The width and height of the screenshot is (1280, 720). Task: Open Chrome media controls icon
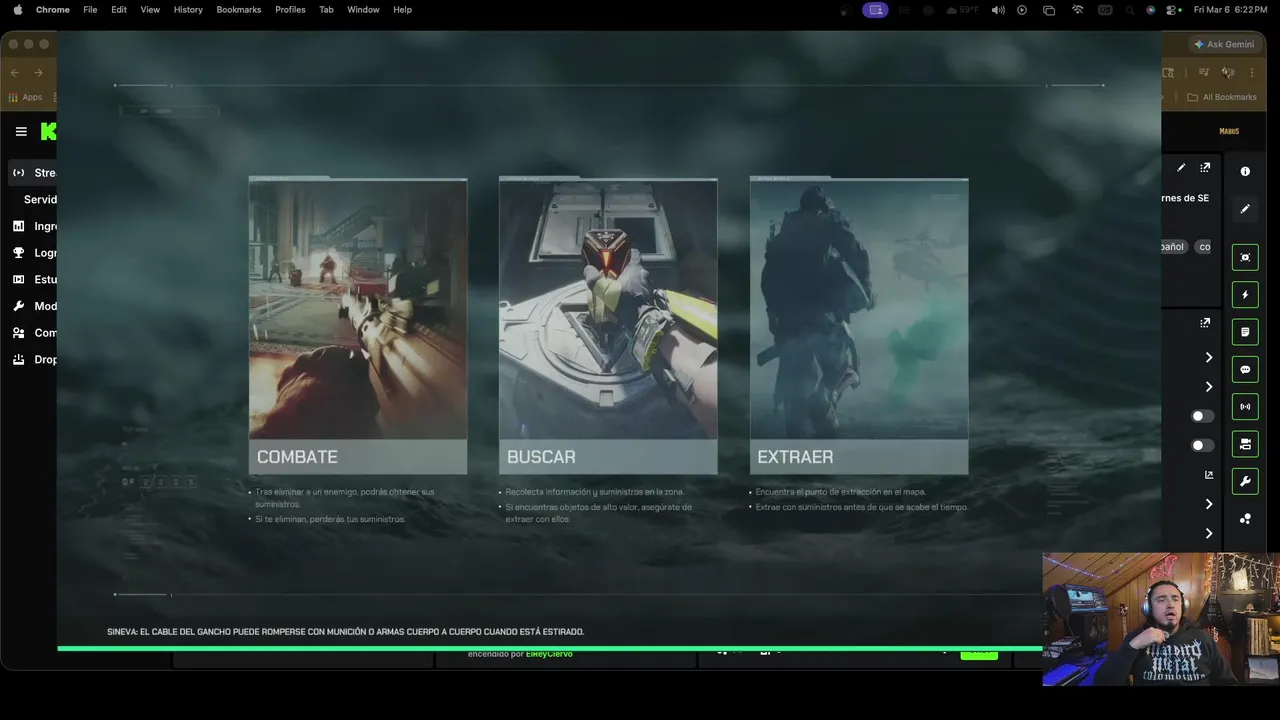point(1203,73)
